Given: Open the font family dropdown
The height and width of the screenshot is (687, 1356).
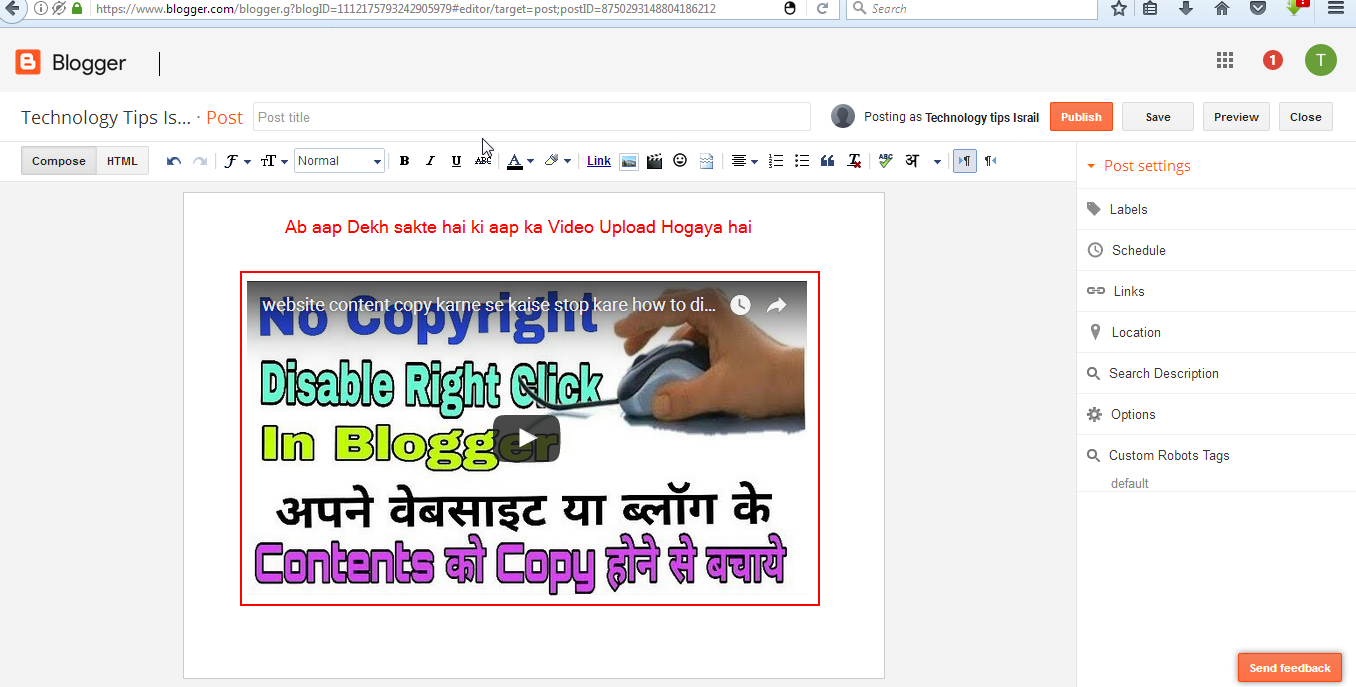Looking at the screenshot, I should [x=237, y=161].
